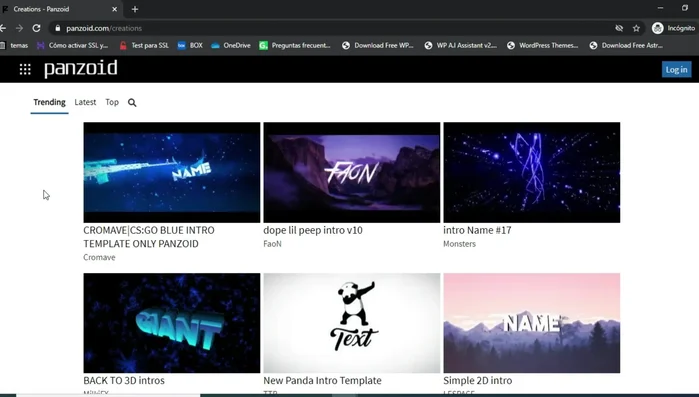Open the WordPress Themes bookmark
The width and height of the screenshot is (699, 397).
543,45
